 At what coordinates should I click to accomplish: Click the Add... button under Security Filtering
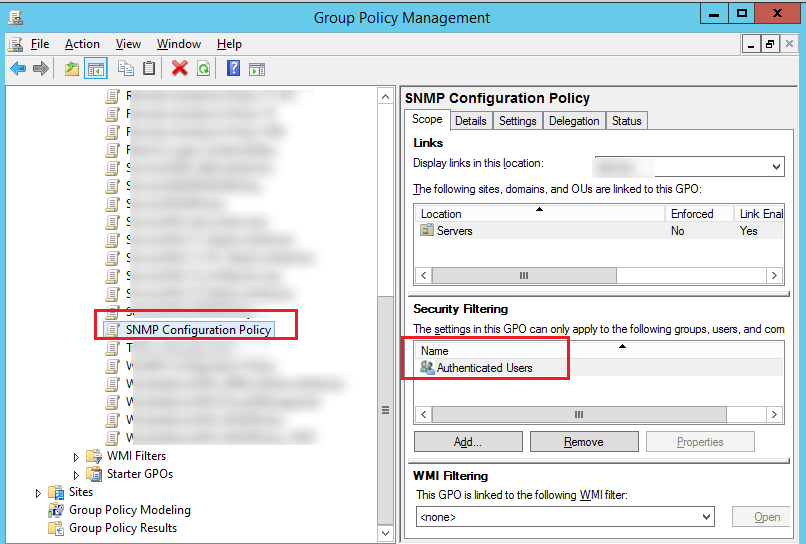tap(467, 442)
